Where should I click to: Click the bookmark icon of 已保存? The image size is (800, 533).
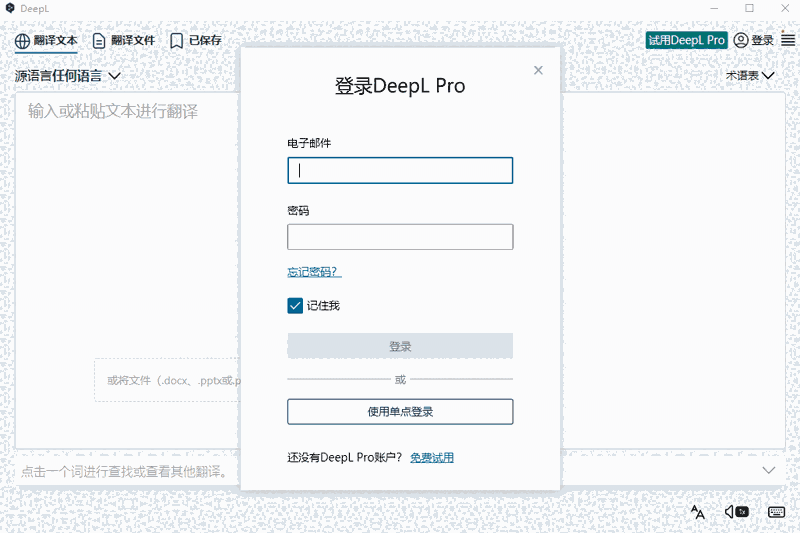click(177, 41)
